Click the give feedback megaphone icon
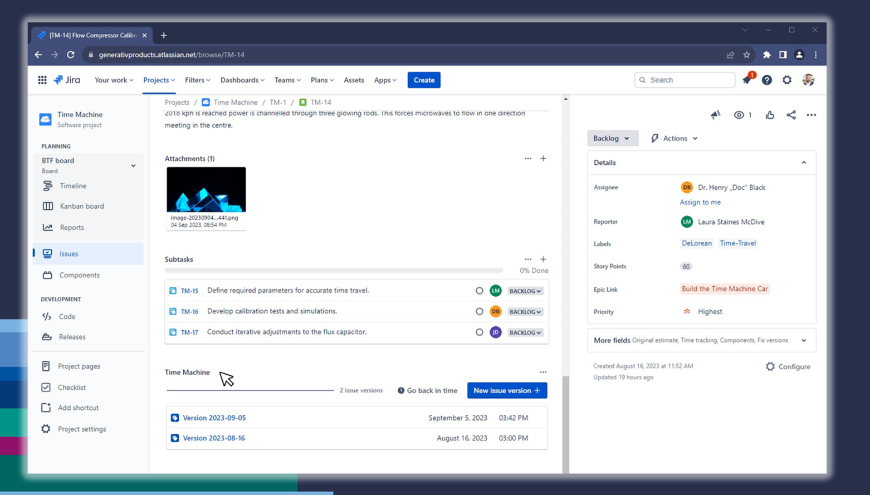This screenshot has width=870, height=495. pyautogui.click(x=715, y=115)
